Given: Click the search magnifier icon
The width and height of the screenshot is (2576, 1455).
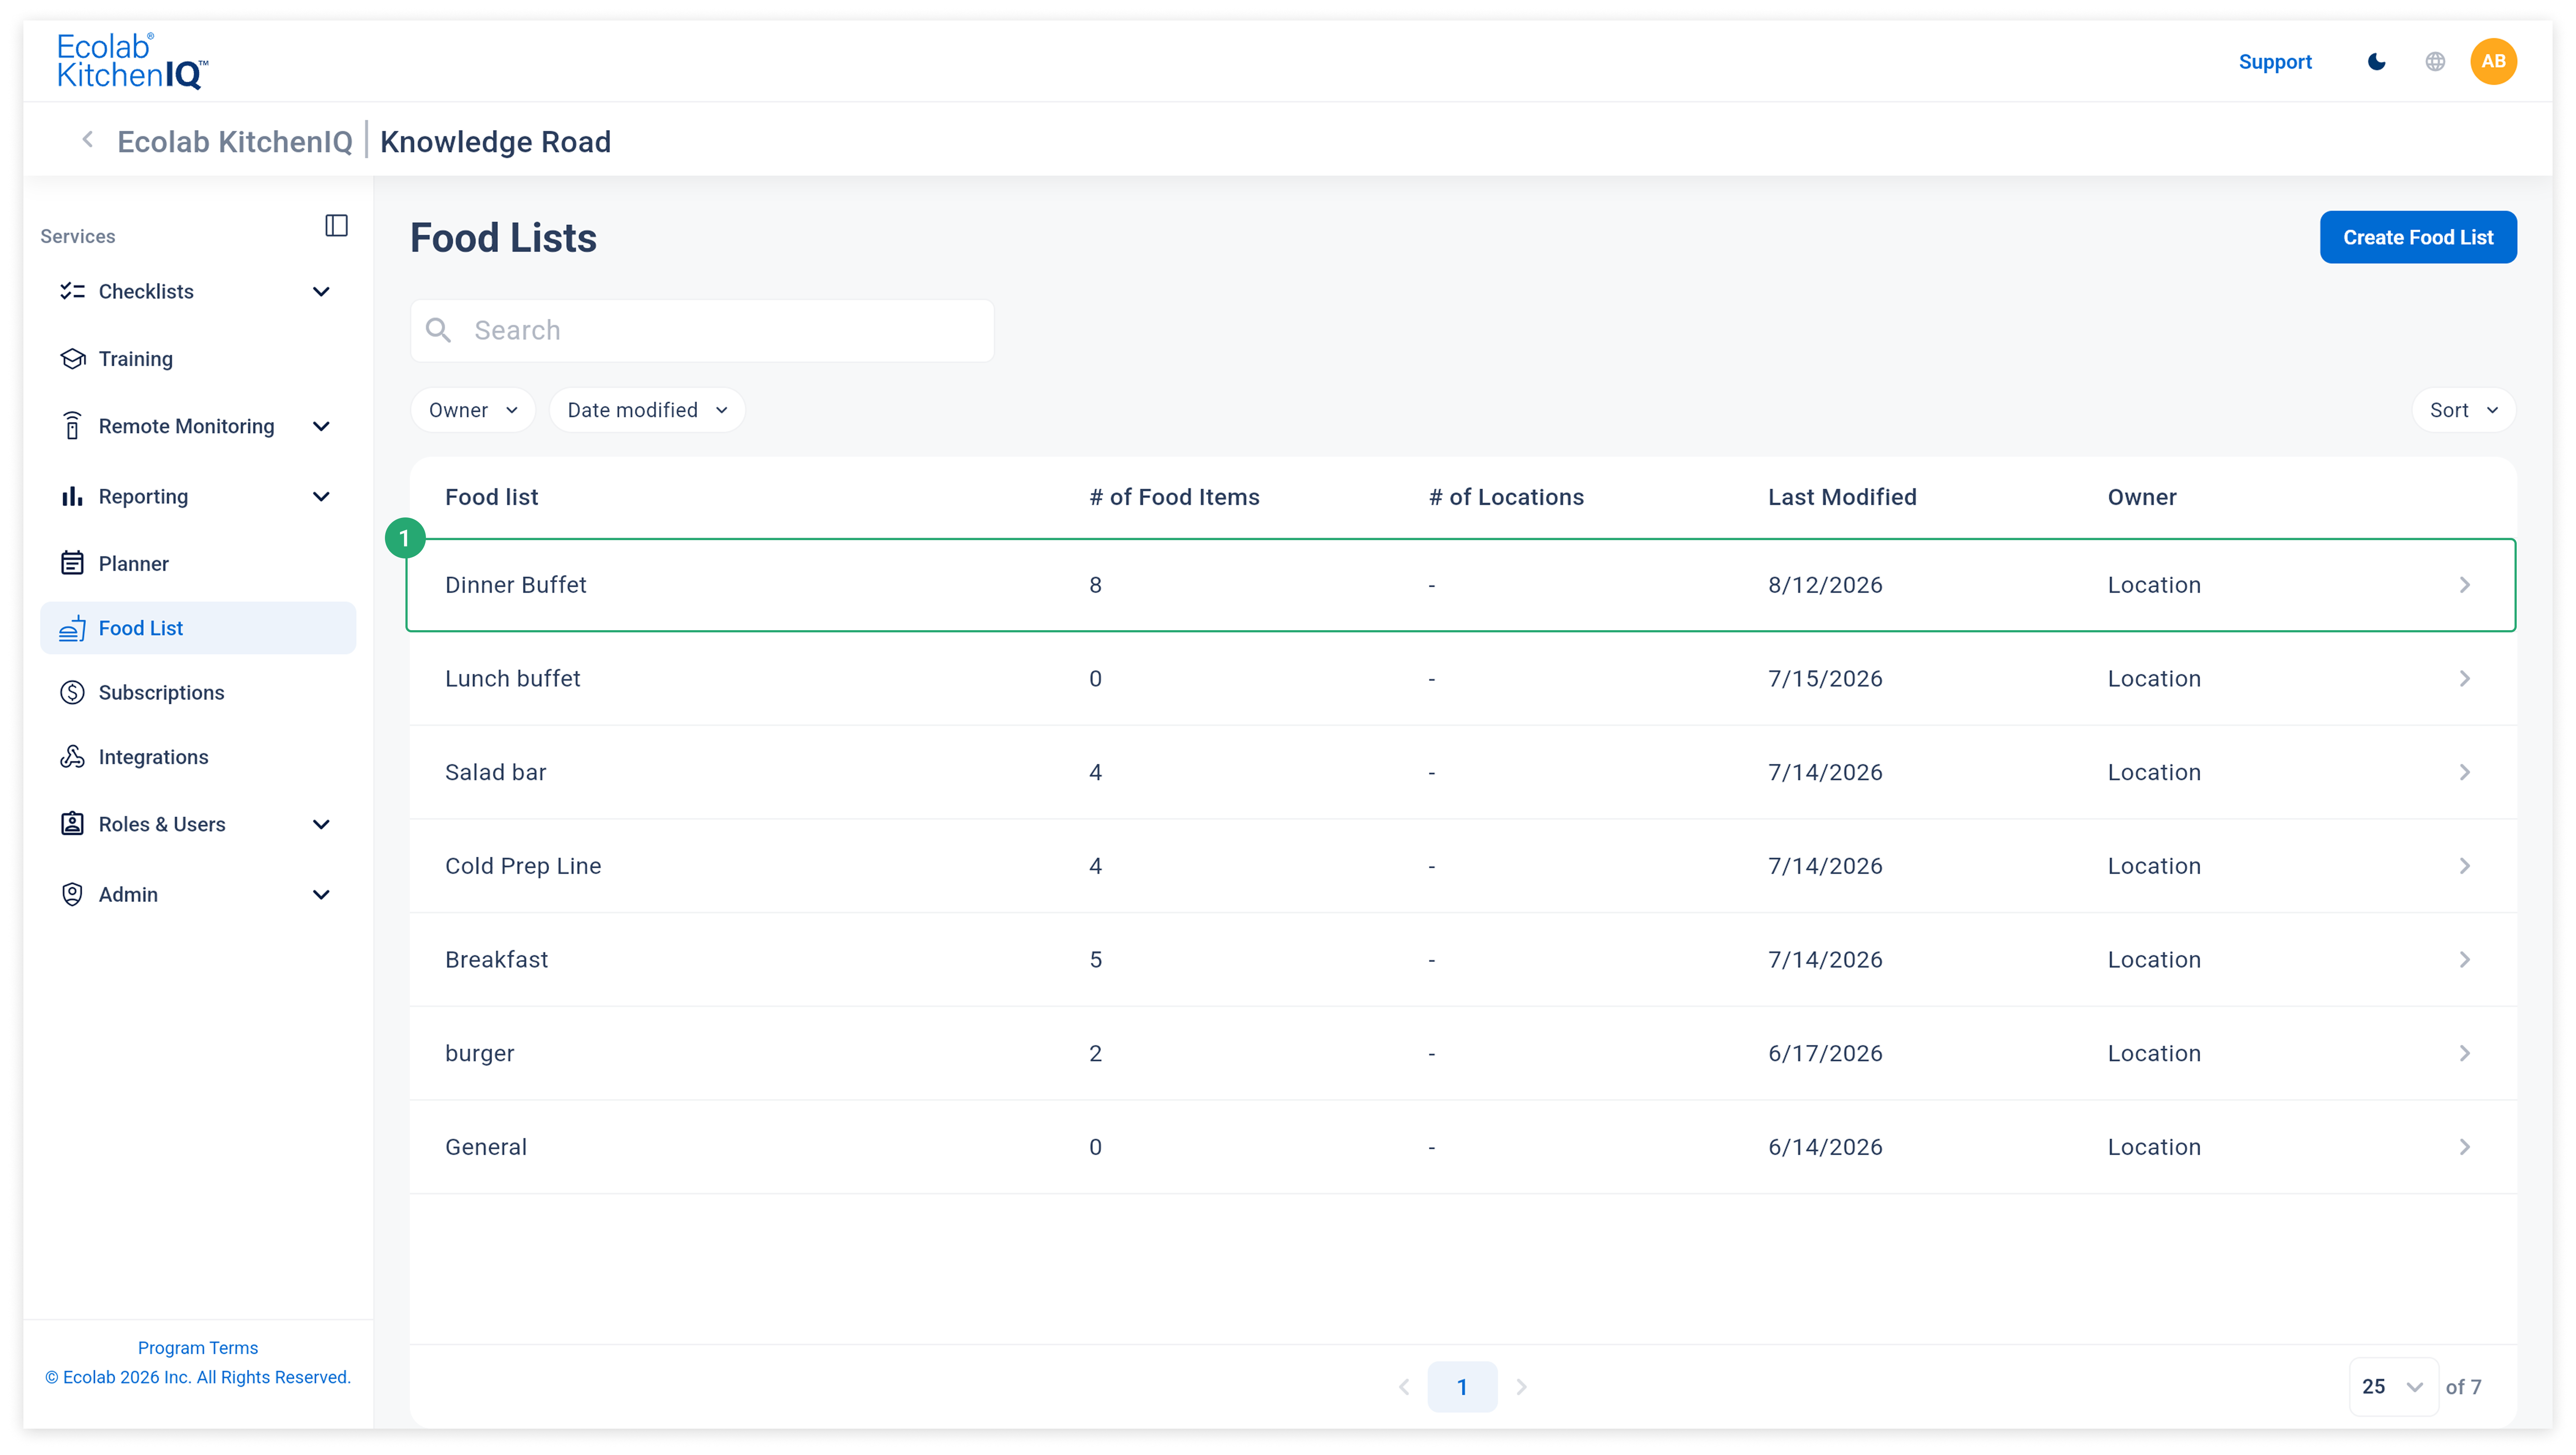Looking at the screenshot, I should click(438, 330).
